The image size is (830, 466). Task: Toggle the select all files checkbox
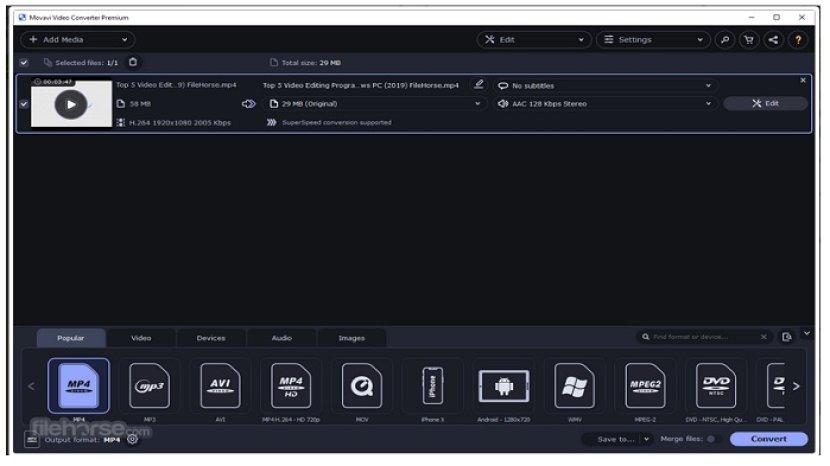tap(24, 63)
